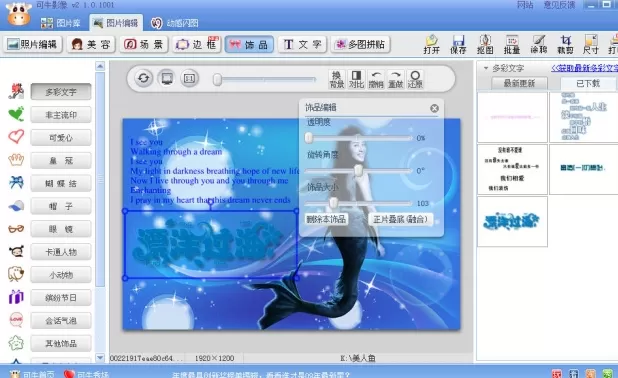Switch to the 动感闪图 tab
This screenshot has width=618, height=378.
click(175, 23)
